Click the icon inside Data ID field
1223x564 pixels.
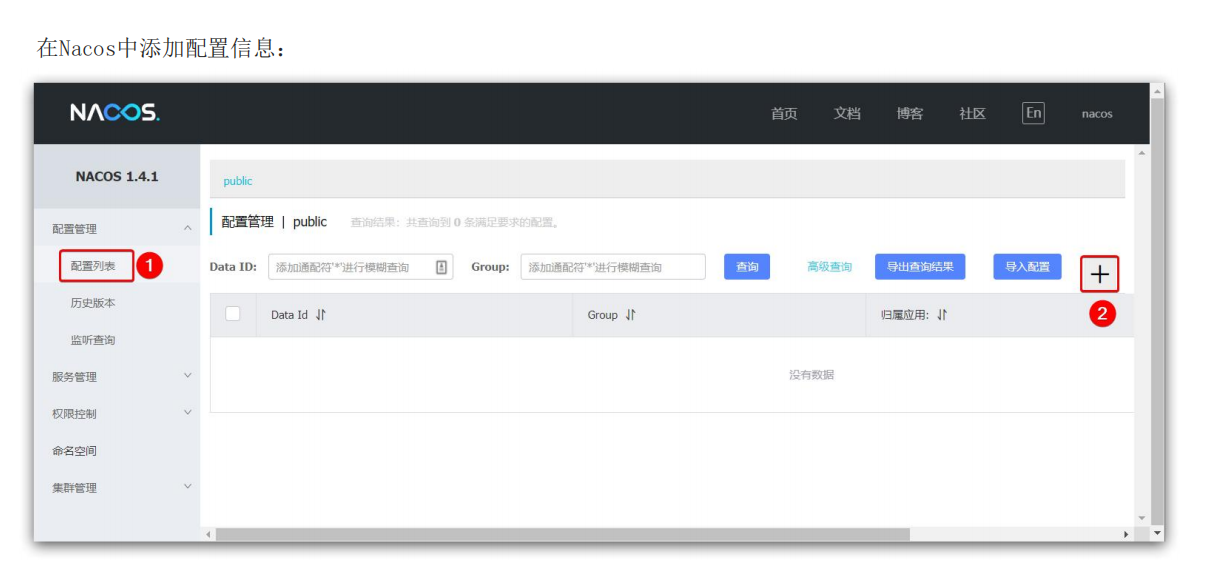coord(441,267)
